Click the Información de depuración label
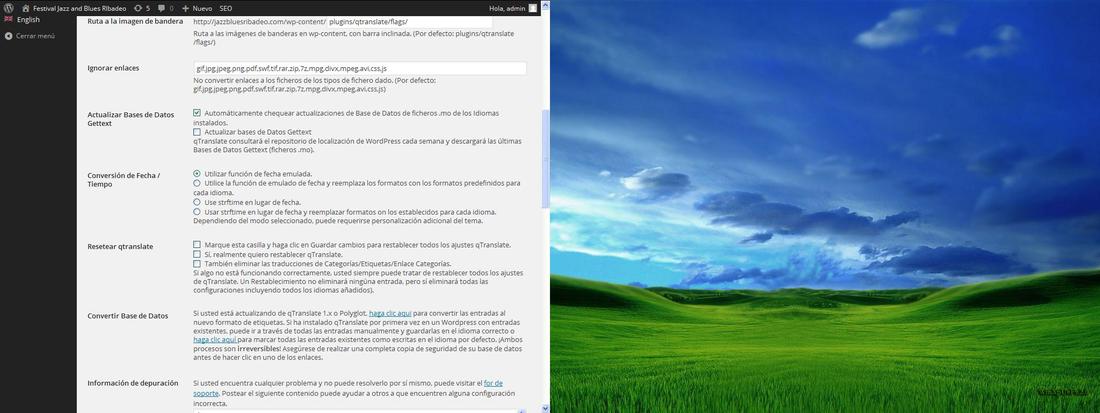Viewport: 1100px width, 413px height. (133, 383)
